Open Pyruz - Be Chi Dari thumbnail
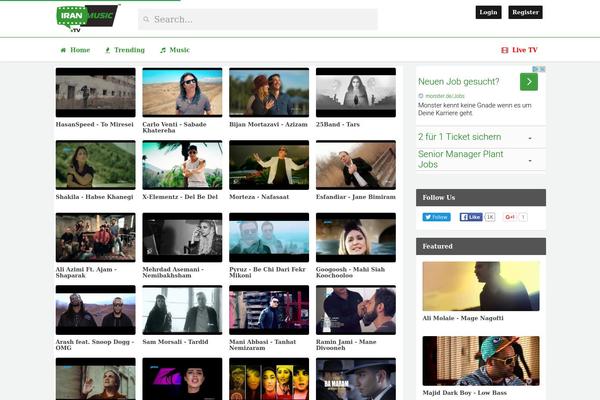The width and height of the screenshot is (600, 400). (x=269, y=238)
